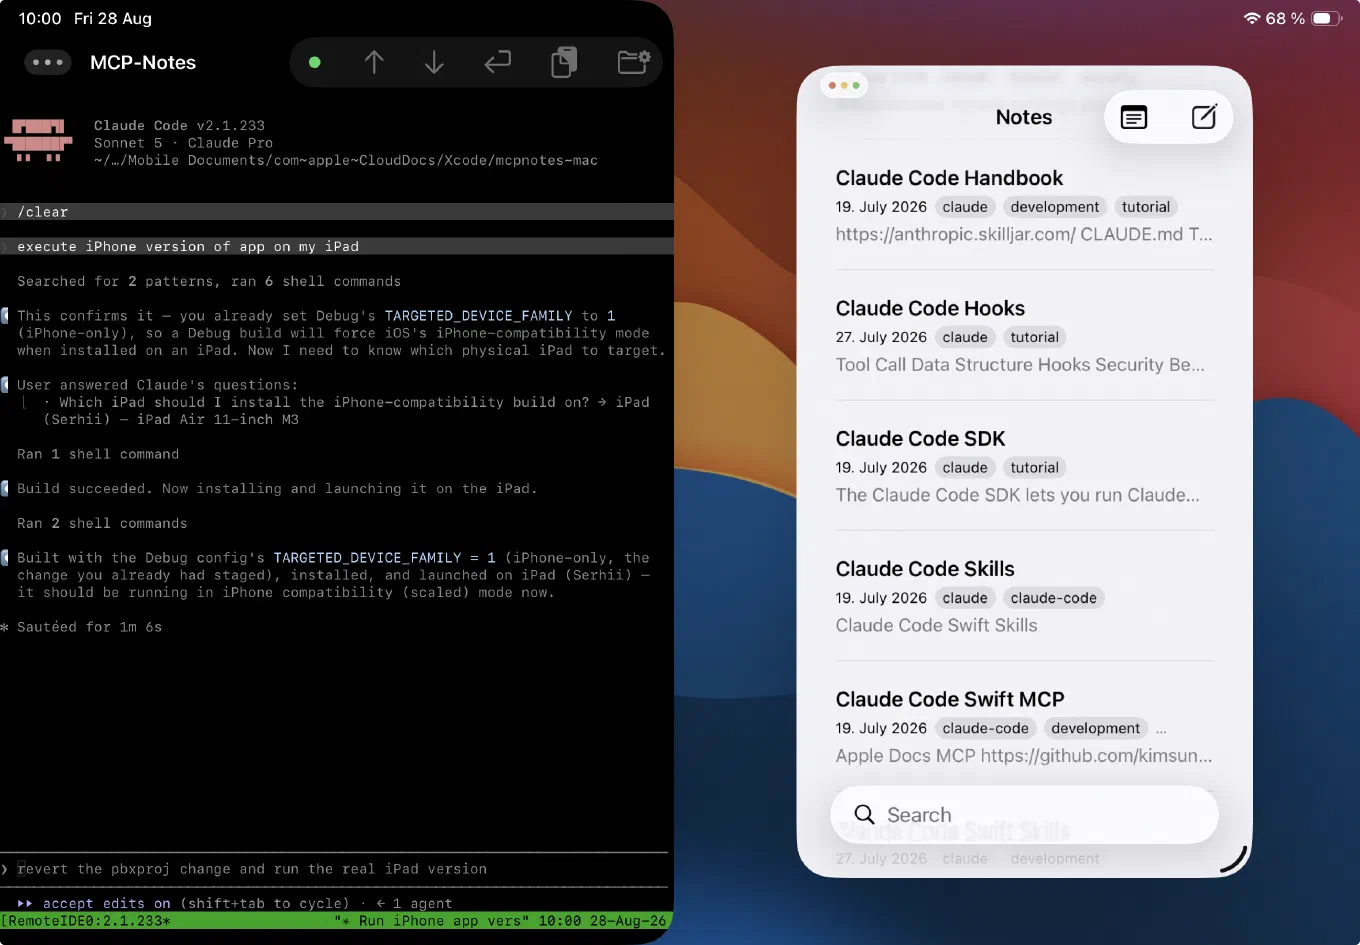The image size is (1360, 945).
Task: Tap the 'Claude Code v2.1.233' header text
Action: [x=179, y=126]
